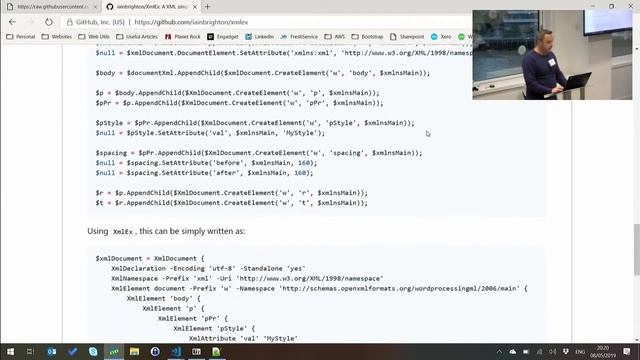Click the Dropbox tray icon

click(566, 352)
